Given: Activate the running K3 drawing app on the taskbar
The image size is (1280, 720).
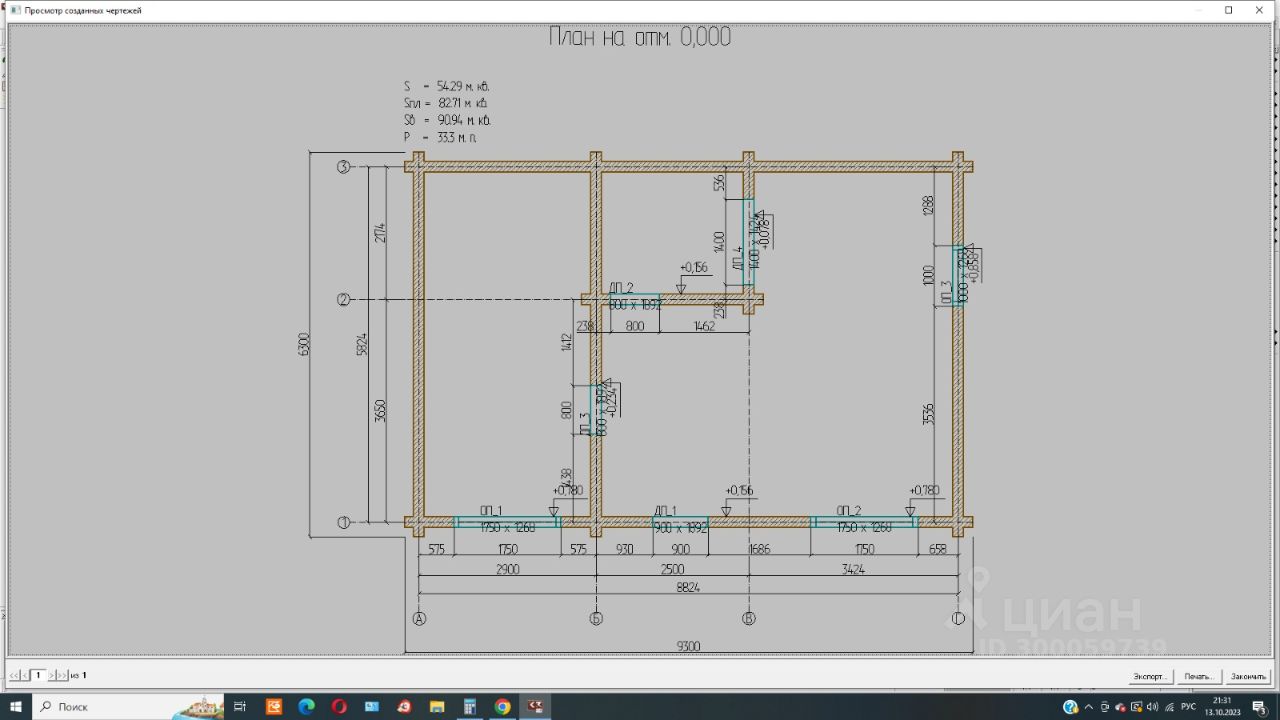Looking at the screenshot, I should point(536,707).
